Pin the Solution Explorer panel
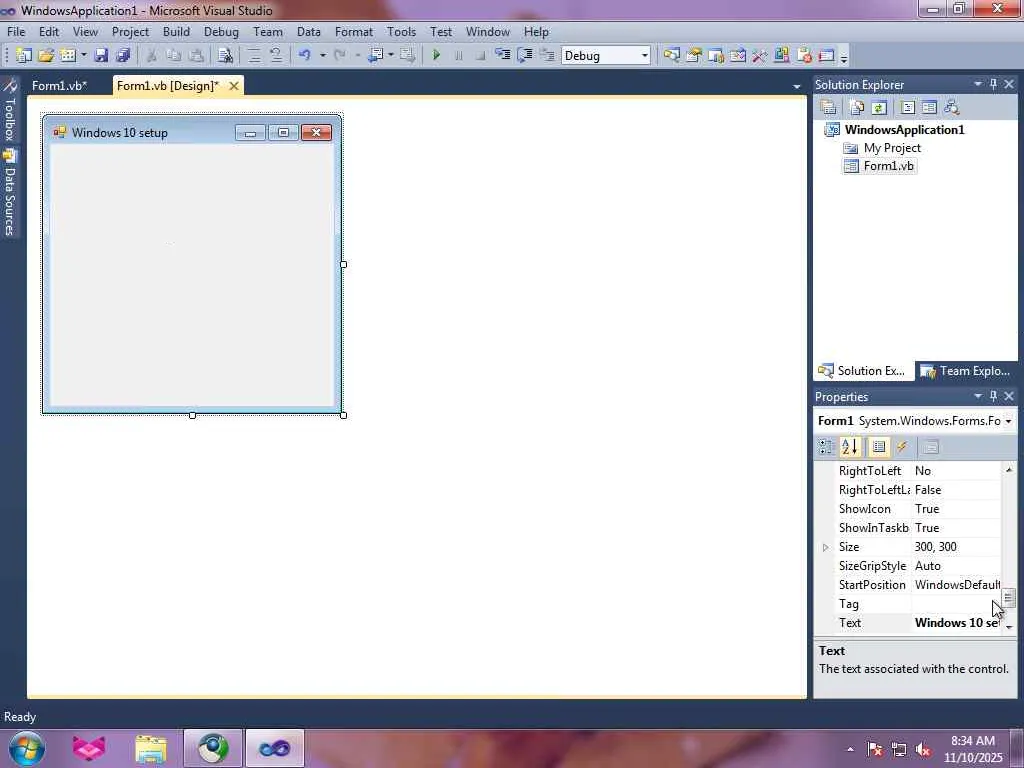The image size is (1024, 768). click(993, 84)
